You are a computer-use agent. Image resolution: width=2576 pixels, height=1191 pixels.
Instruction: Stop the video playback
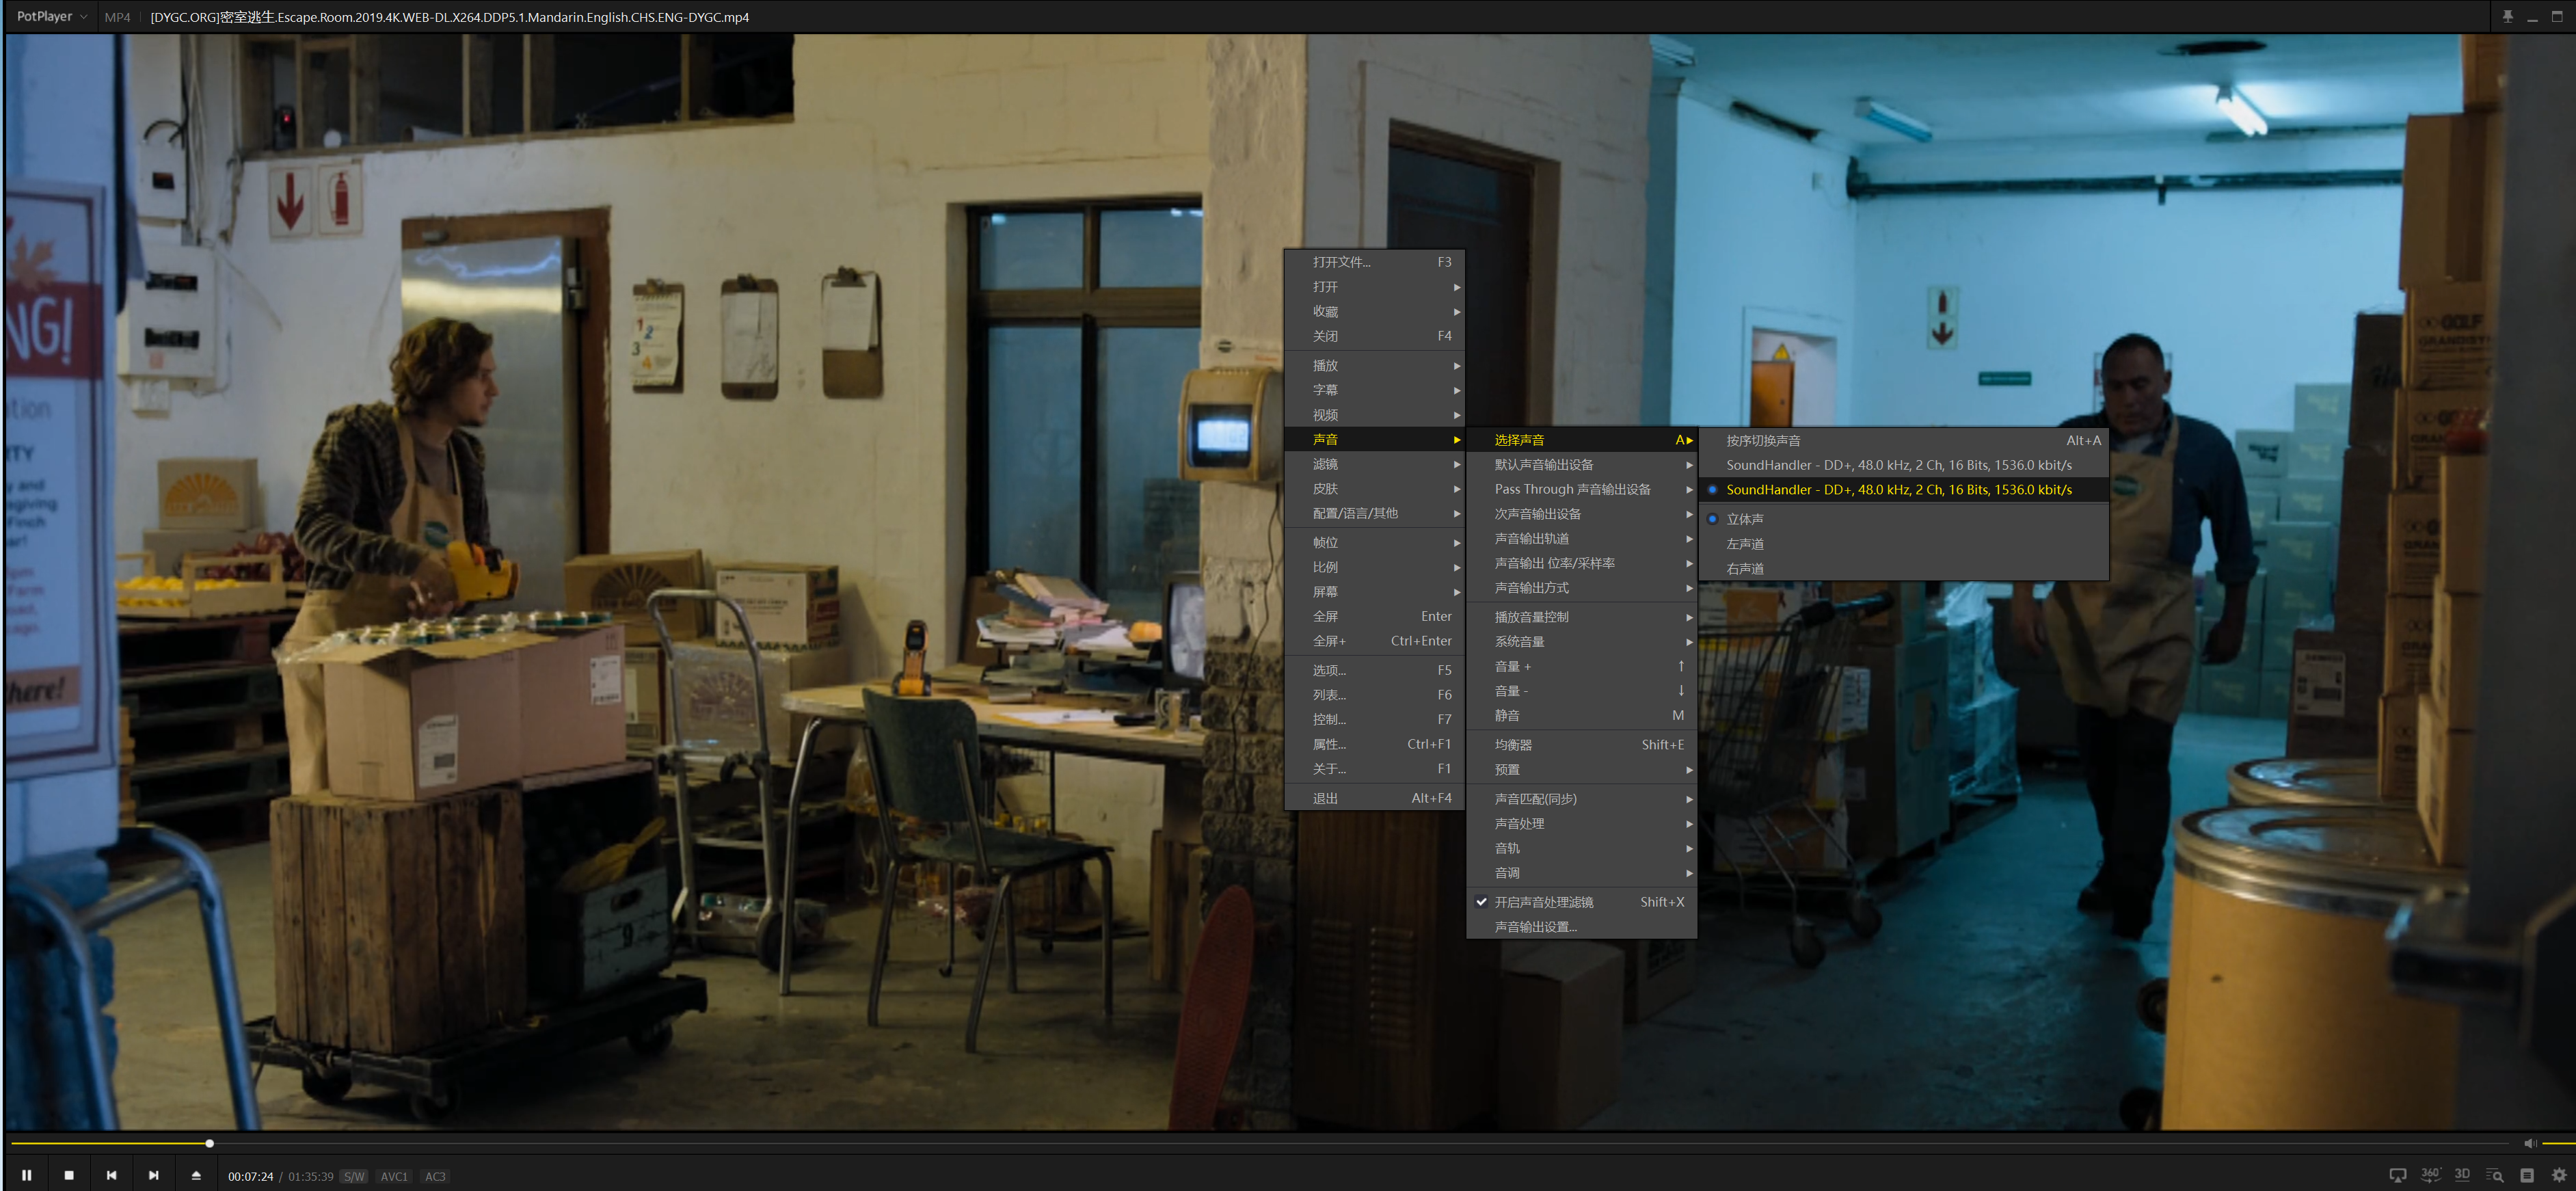[69, 1175]
